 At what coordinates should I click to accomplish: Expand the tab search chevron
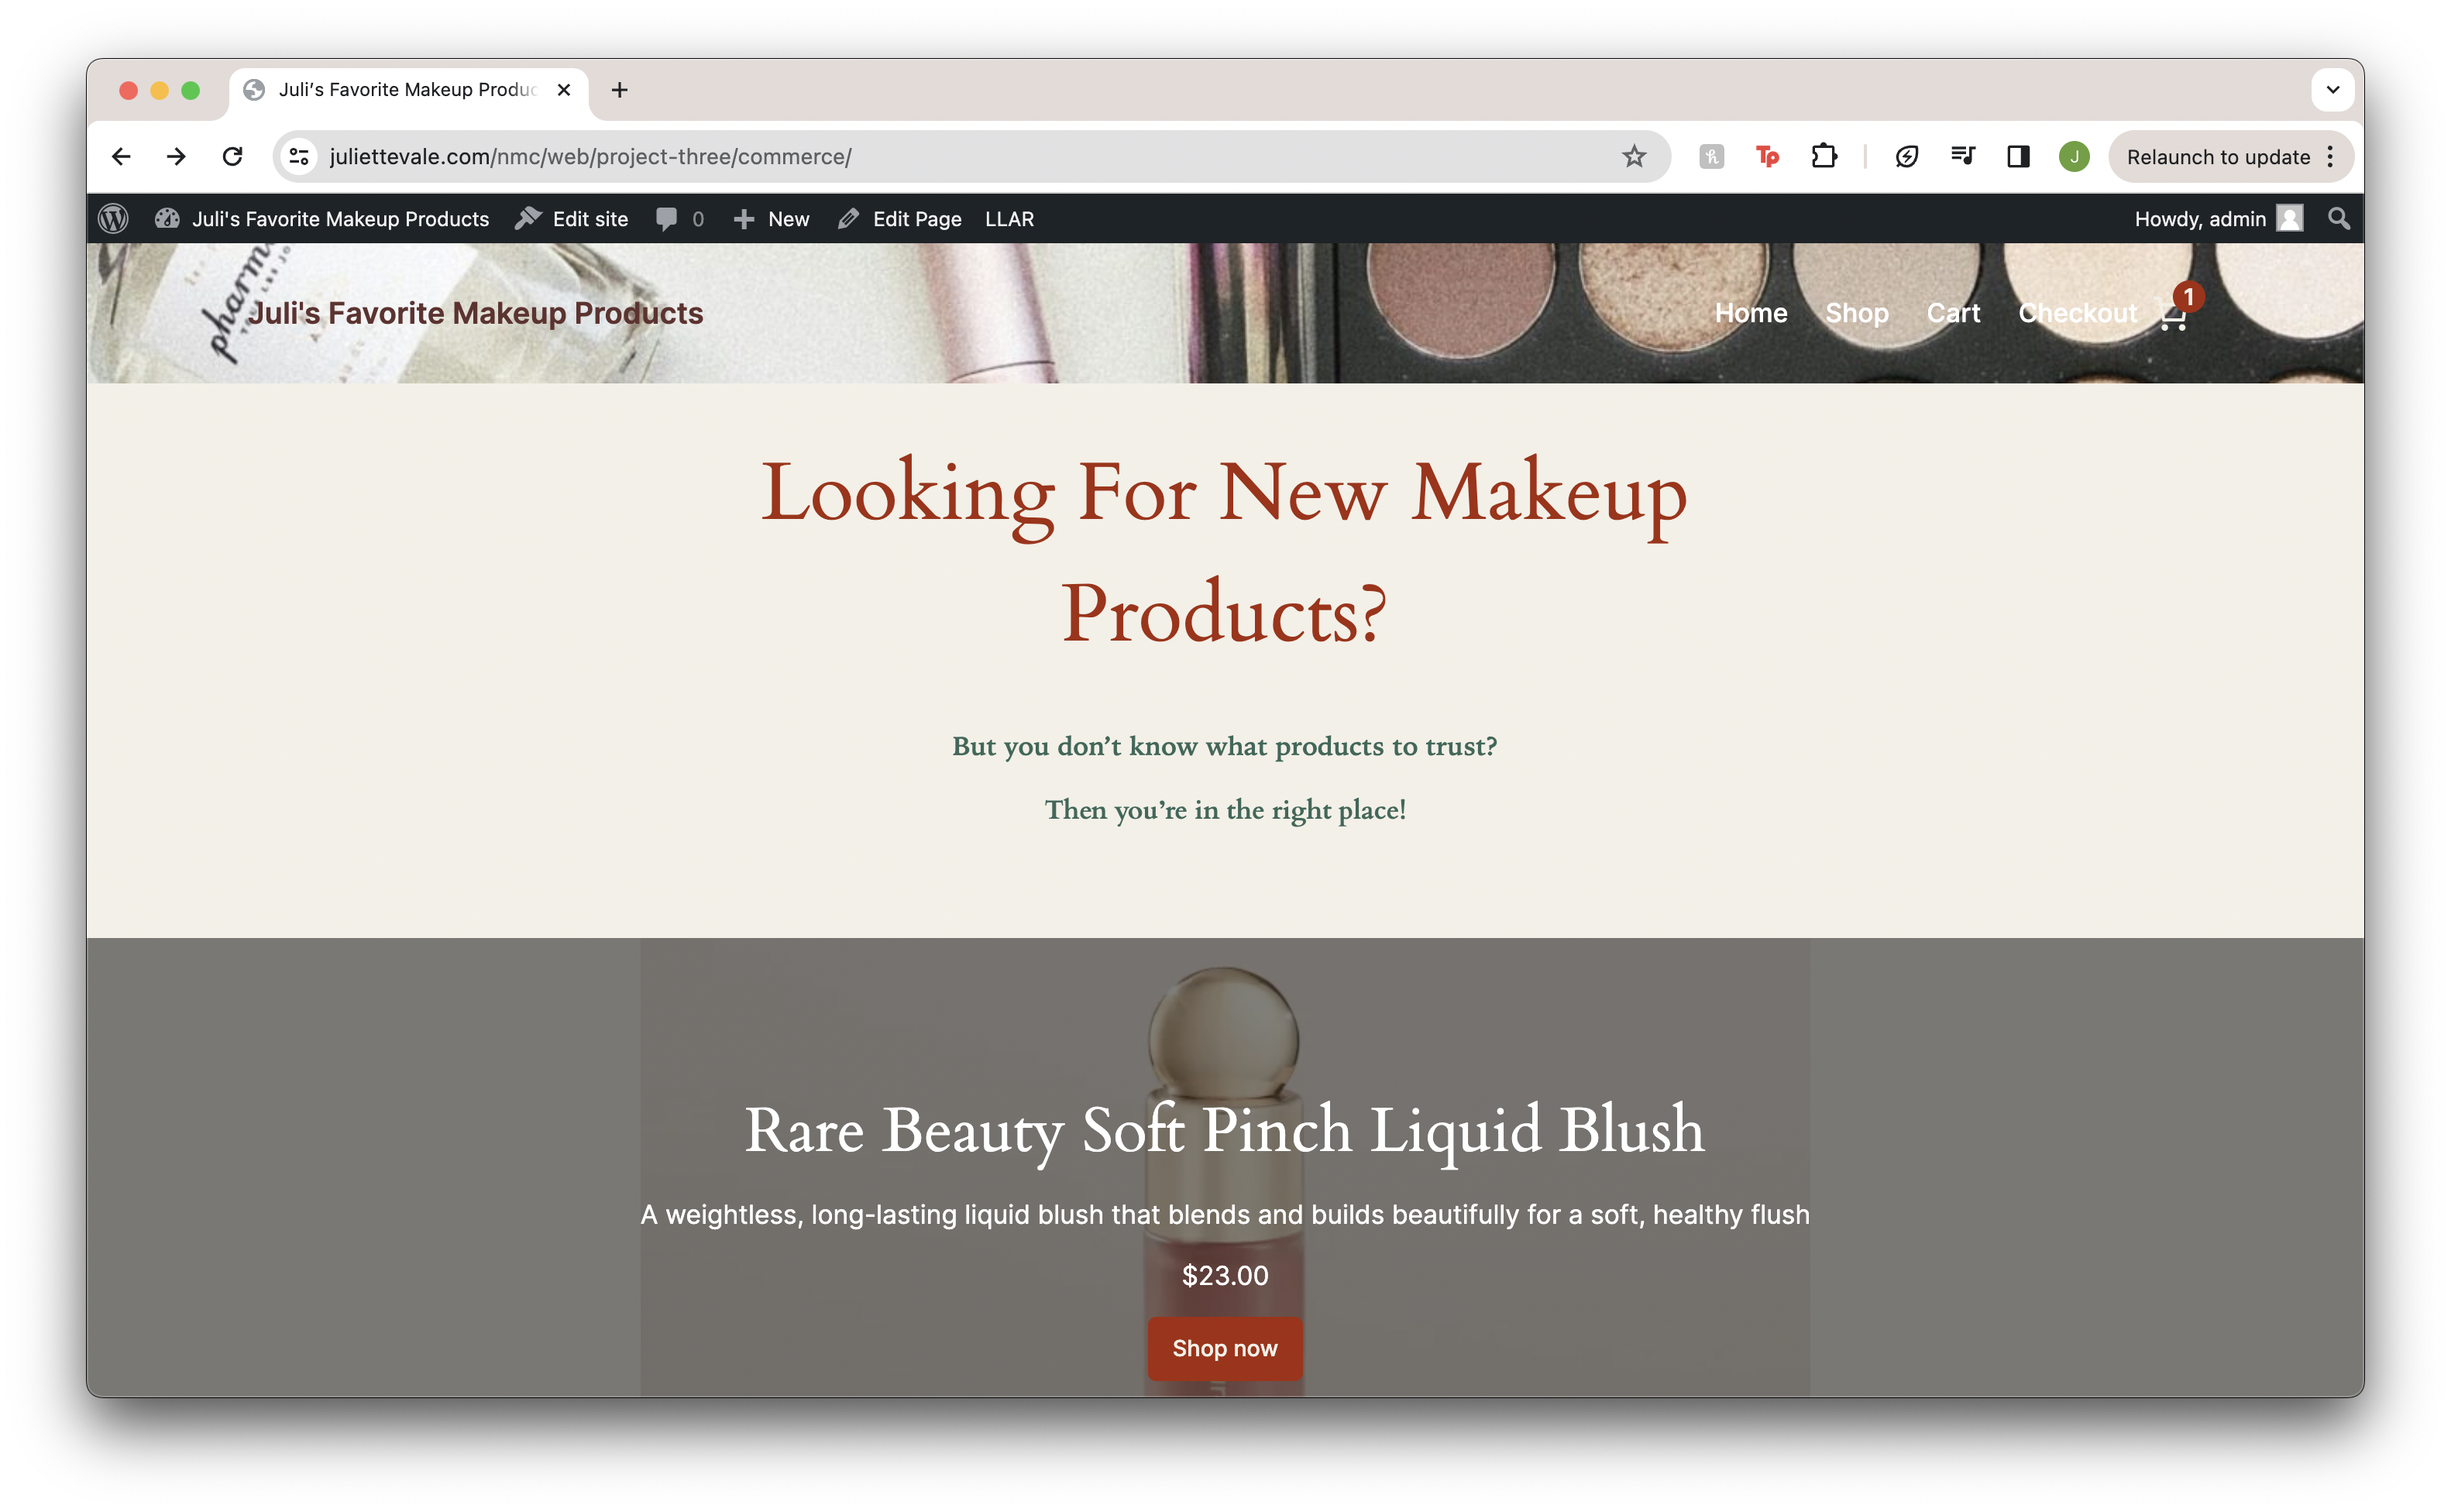click(x=2332, y=90)
